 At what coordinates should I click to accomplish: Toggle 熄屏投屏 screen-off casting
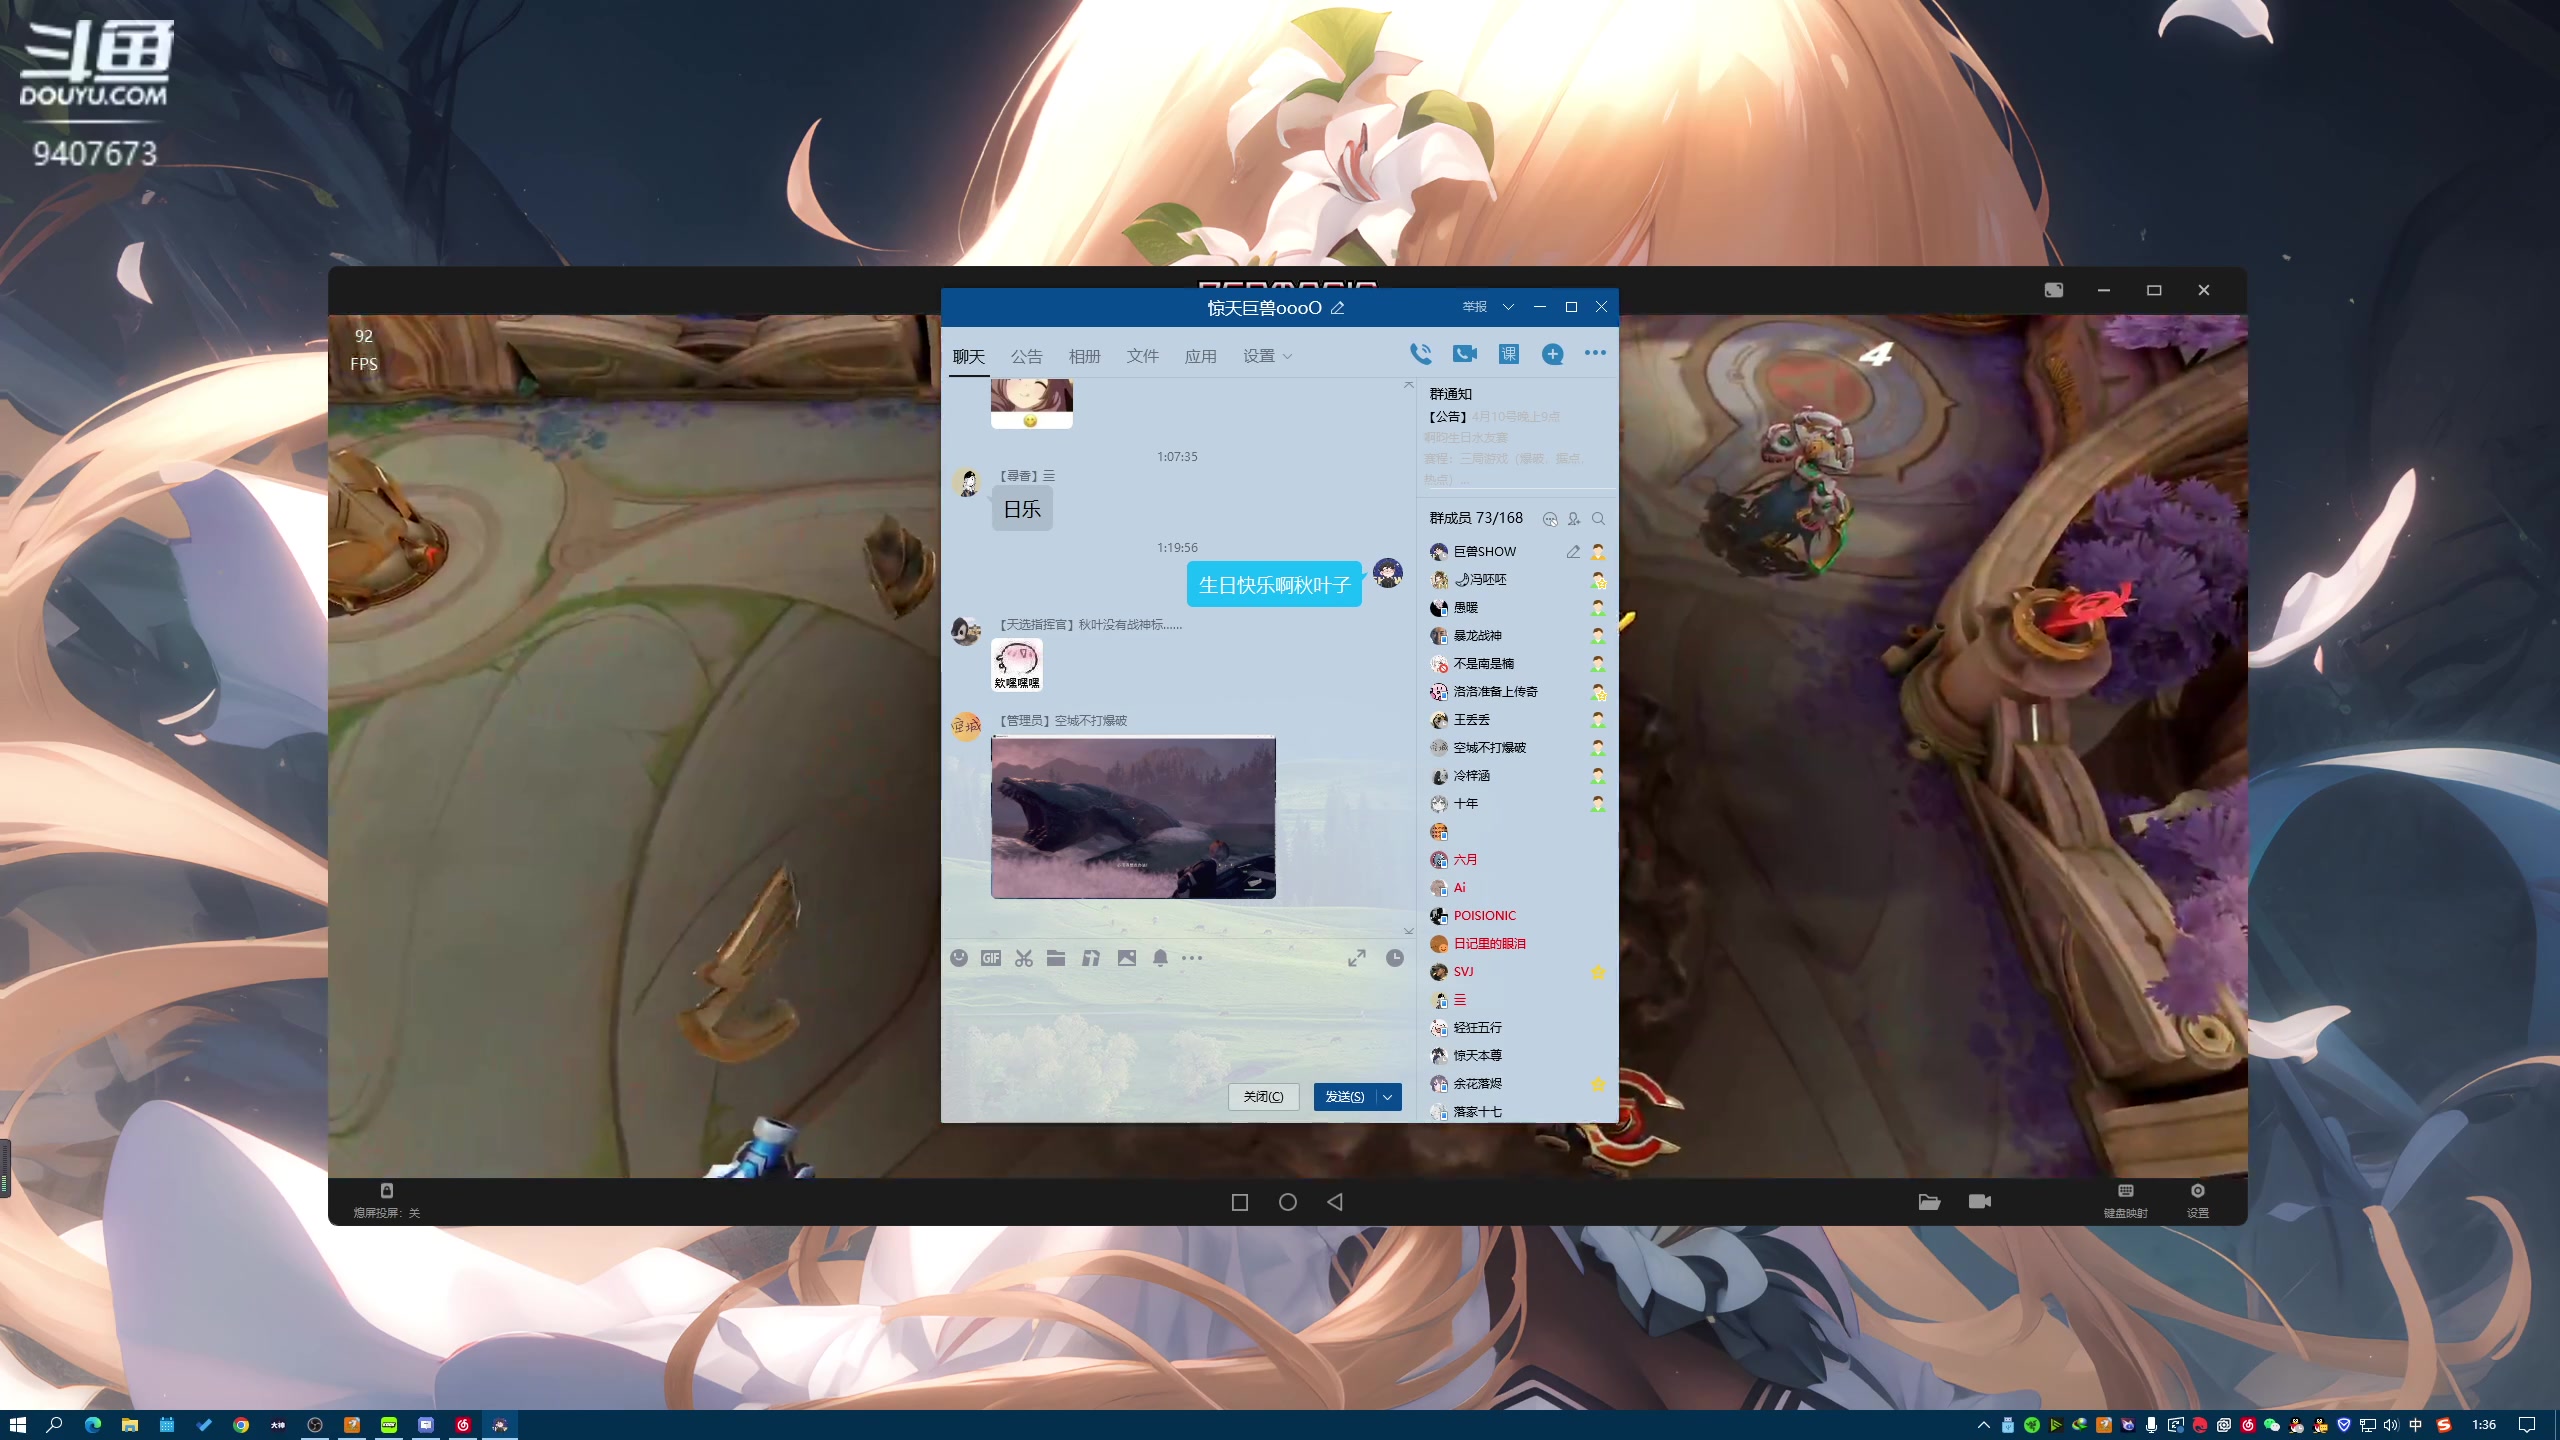click(x=386, y=1200)
